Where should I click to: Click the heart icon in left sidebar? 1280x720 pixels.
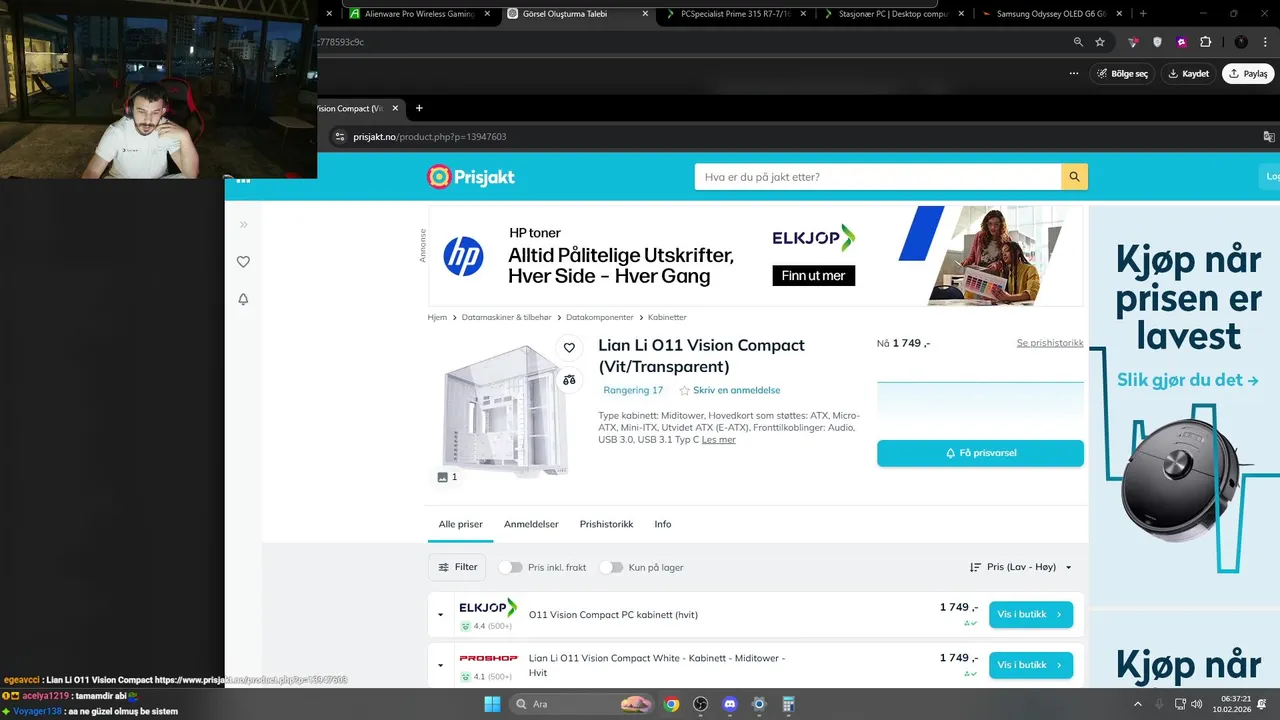(x=243, y=262)
